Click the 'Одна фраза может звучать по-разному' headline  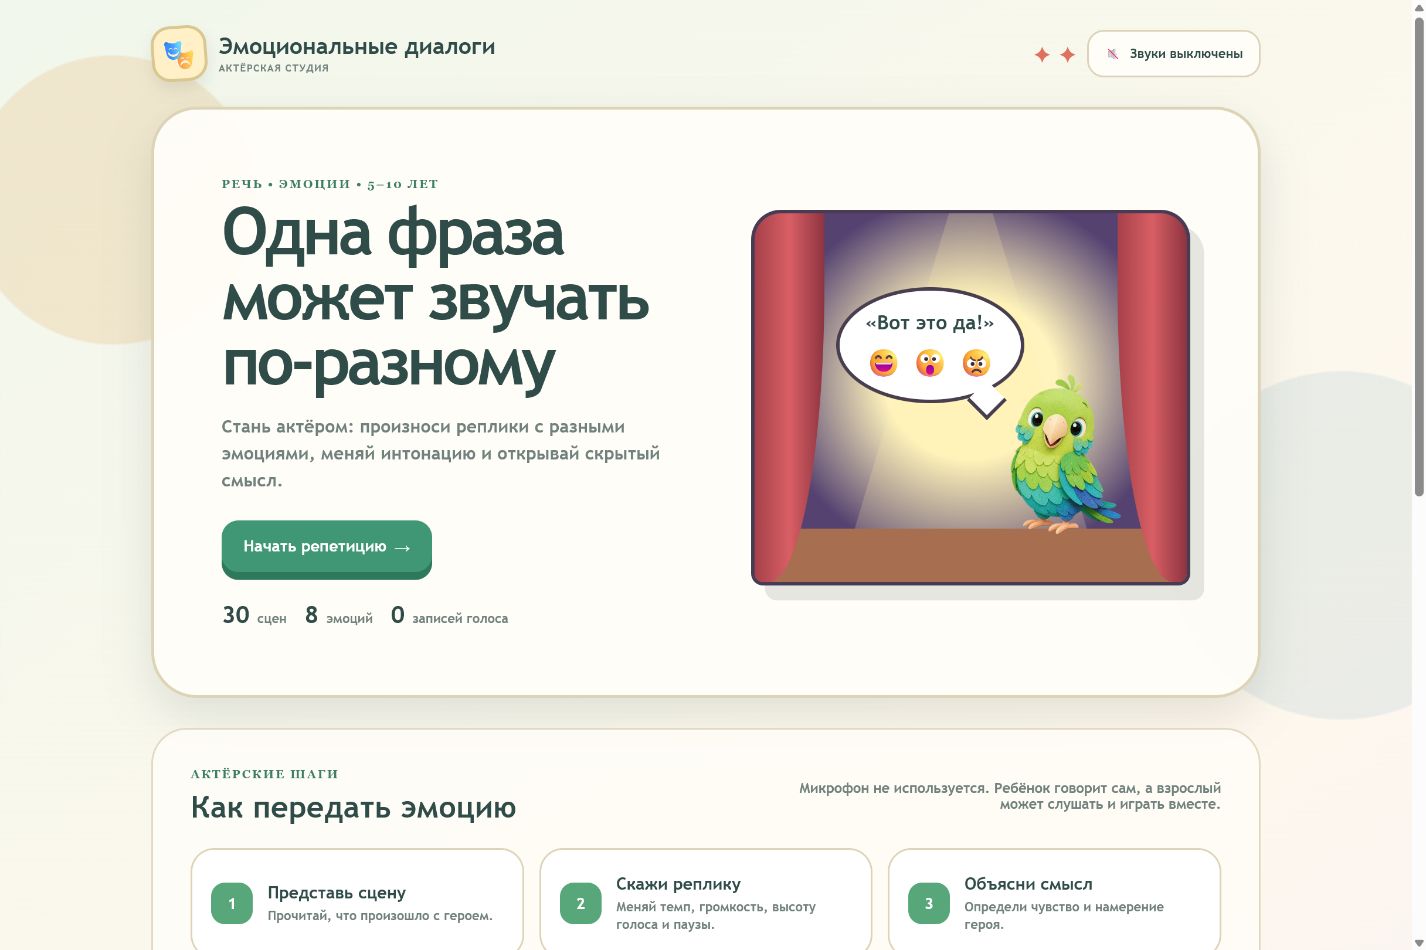click(x=436, y=297)
